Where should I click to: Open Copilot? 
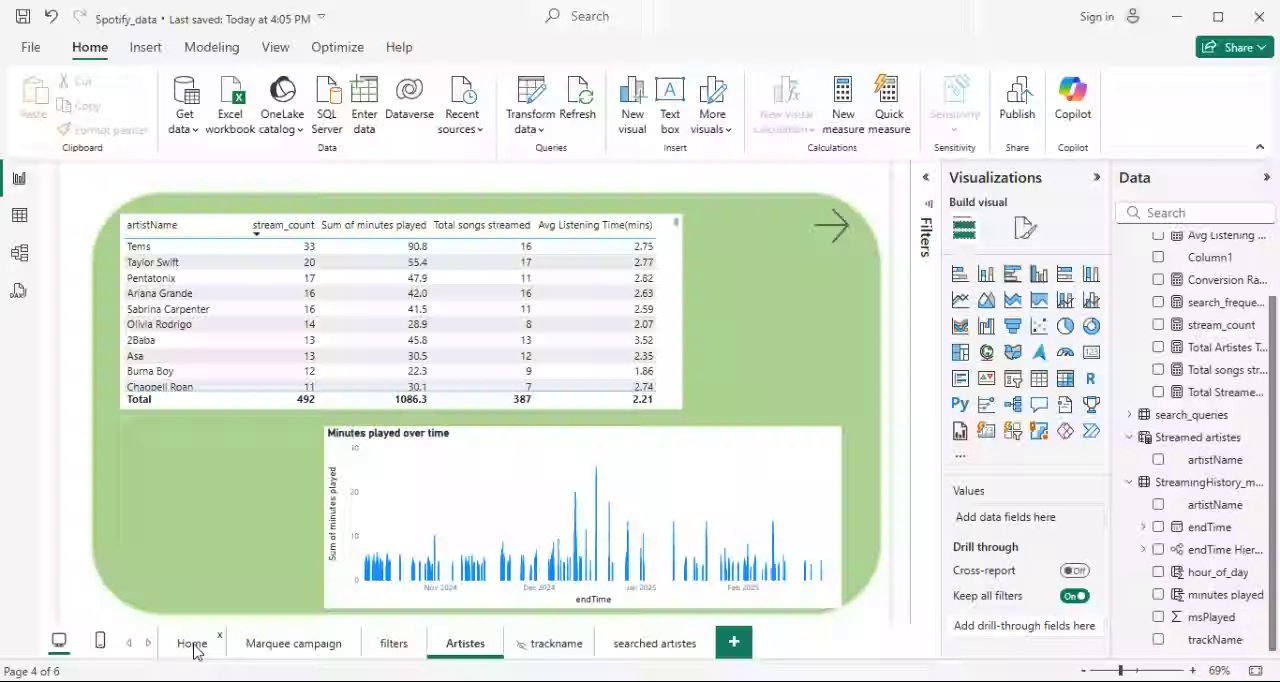tap(1072, 100)
